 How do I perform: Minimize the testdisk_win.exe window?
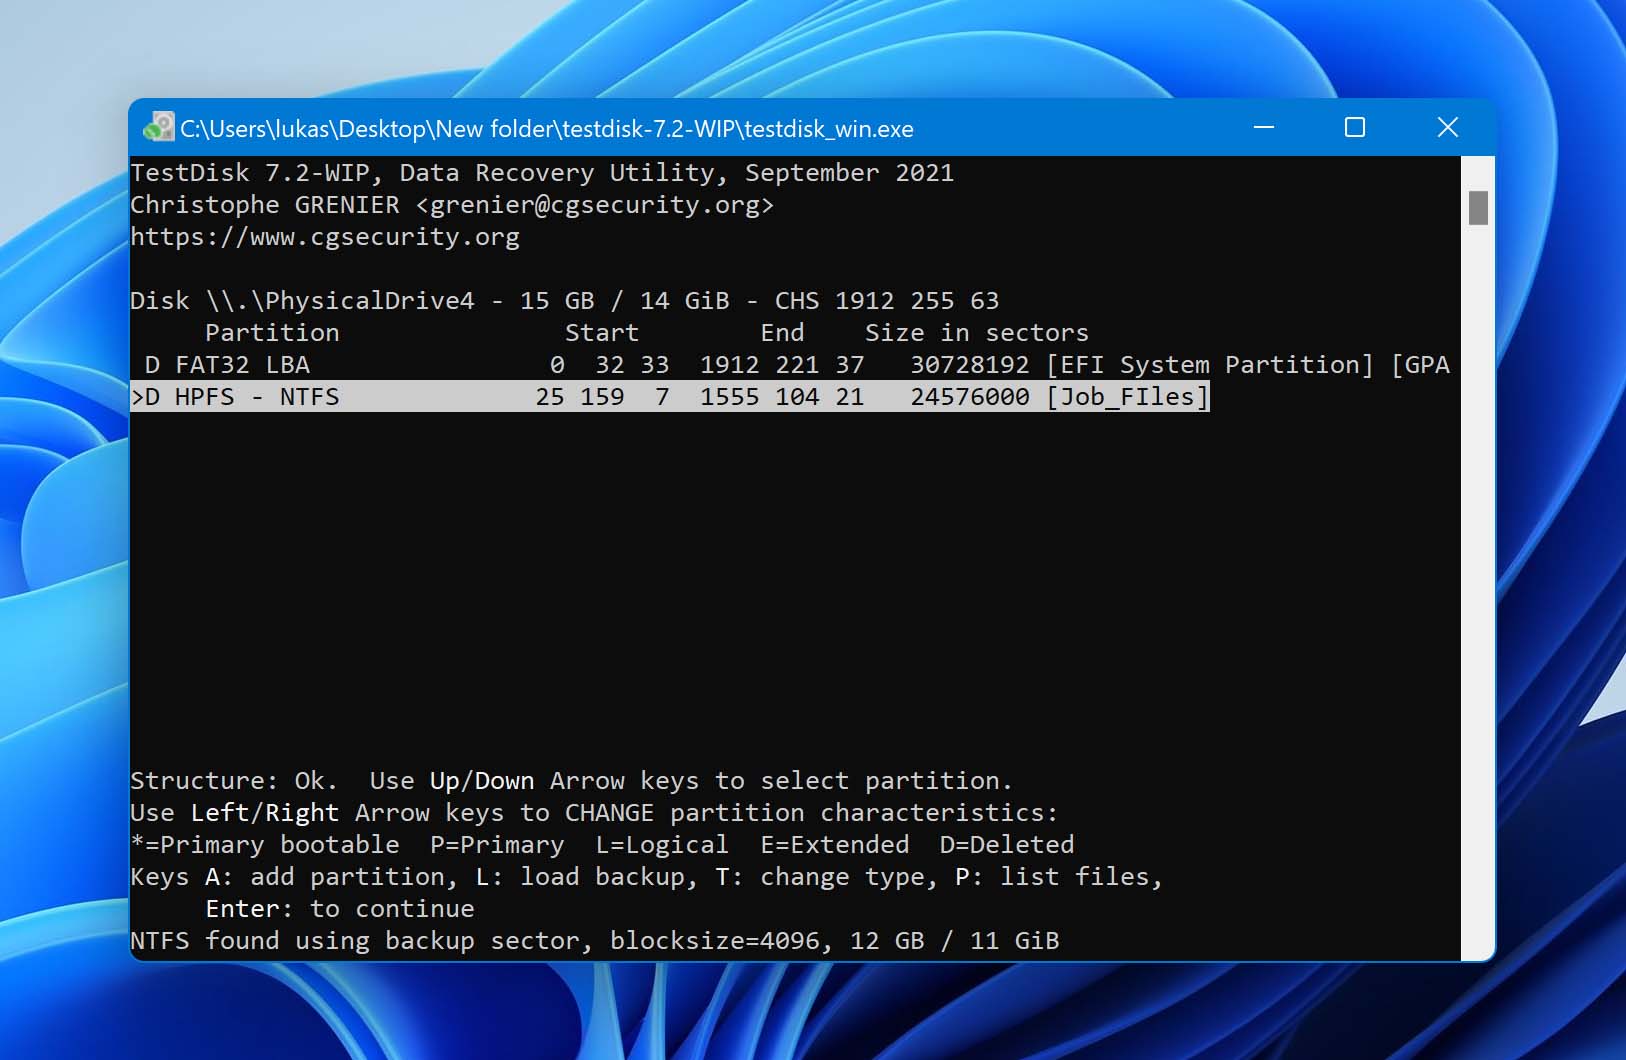(1264, 128)
